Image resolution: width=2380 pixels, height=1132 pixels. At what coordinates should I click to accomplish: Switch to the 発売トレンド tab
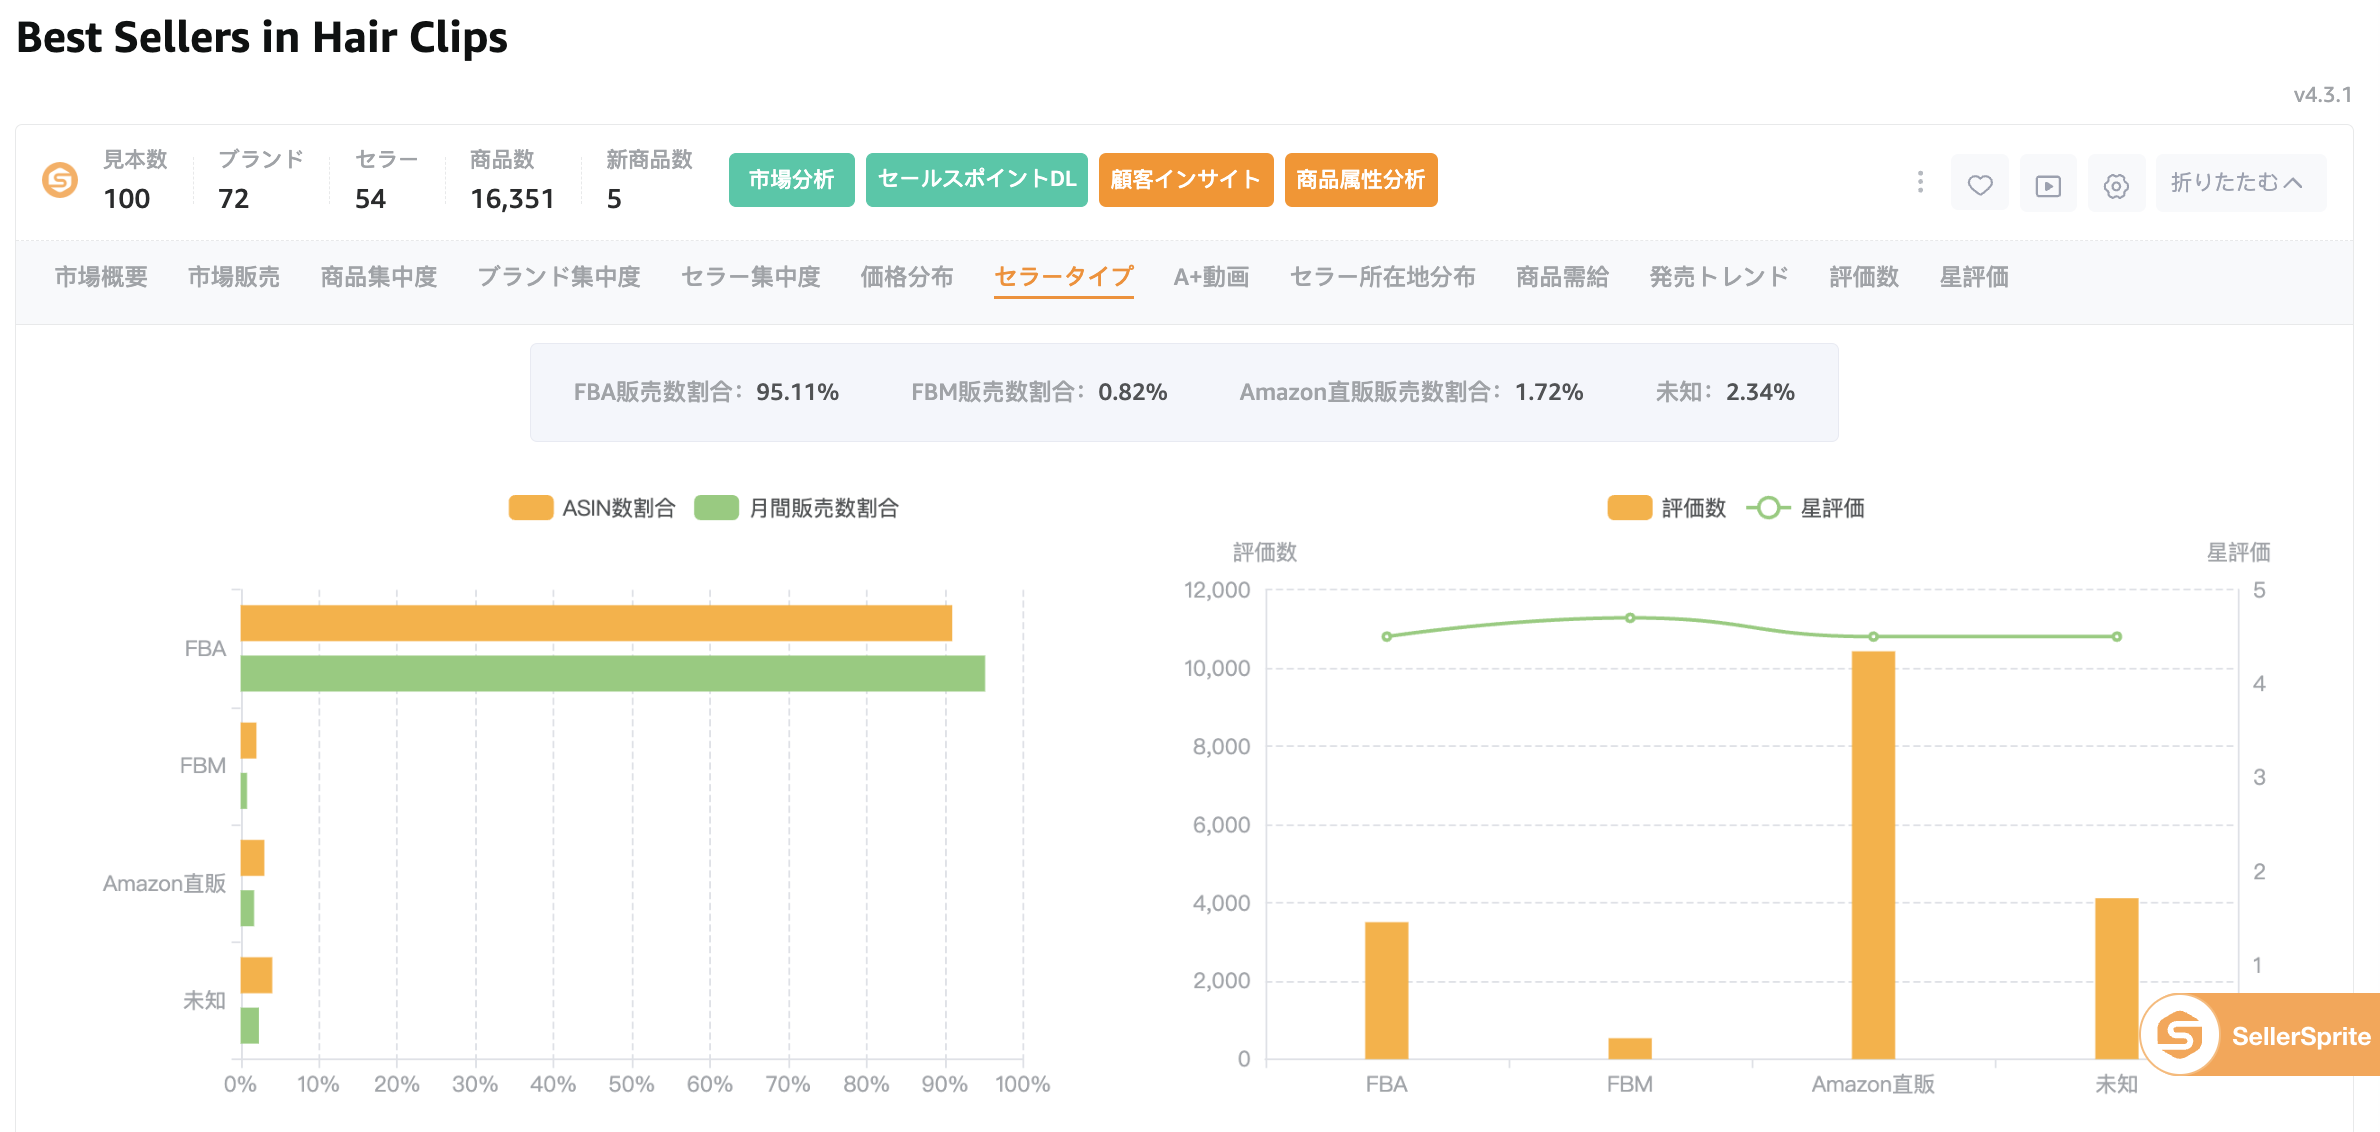coord(1719,277)
